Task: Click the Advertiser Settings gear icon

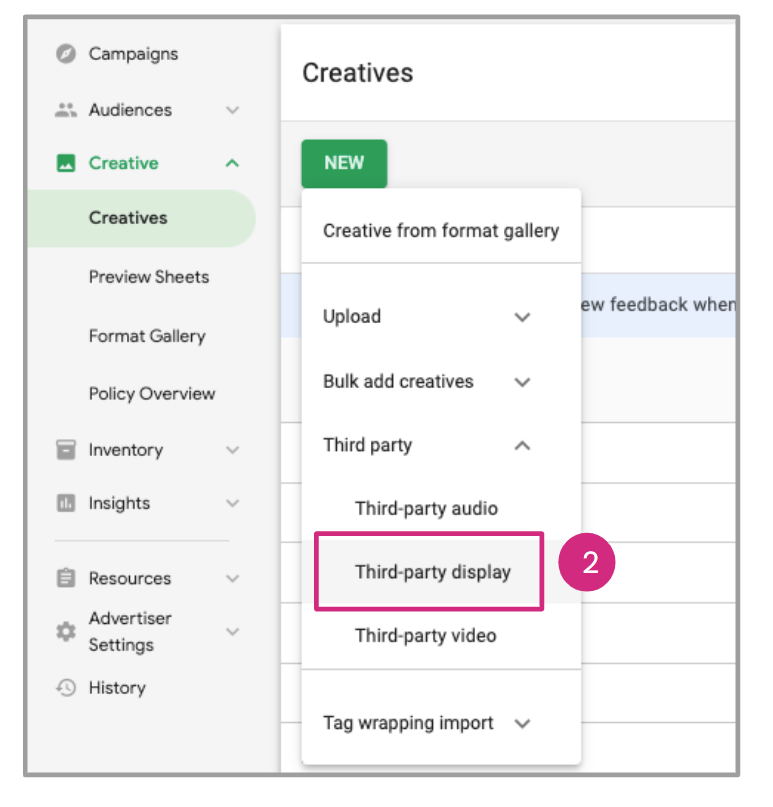Action: click(66, 632)
